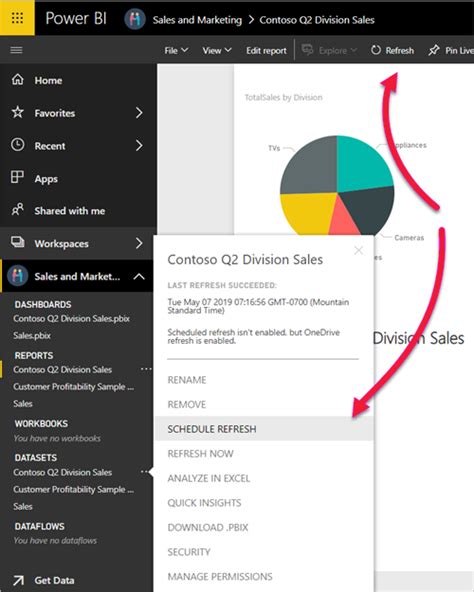Click the Sales and Marketing breadcrumb link

(x=197, y=20)
